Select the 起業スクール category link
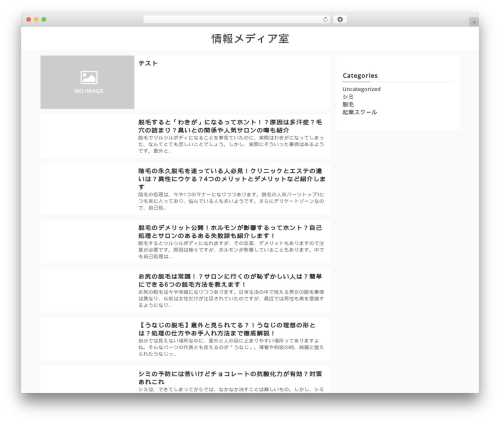500x423 pixels. [x=360, y=112]
